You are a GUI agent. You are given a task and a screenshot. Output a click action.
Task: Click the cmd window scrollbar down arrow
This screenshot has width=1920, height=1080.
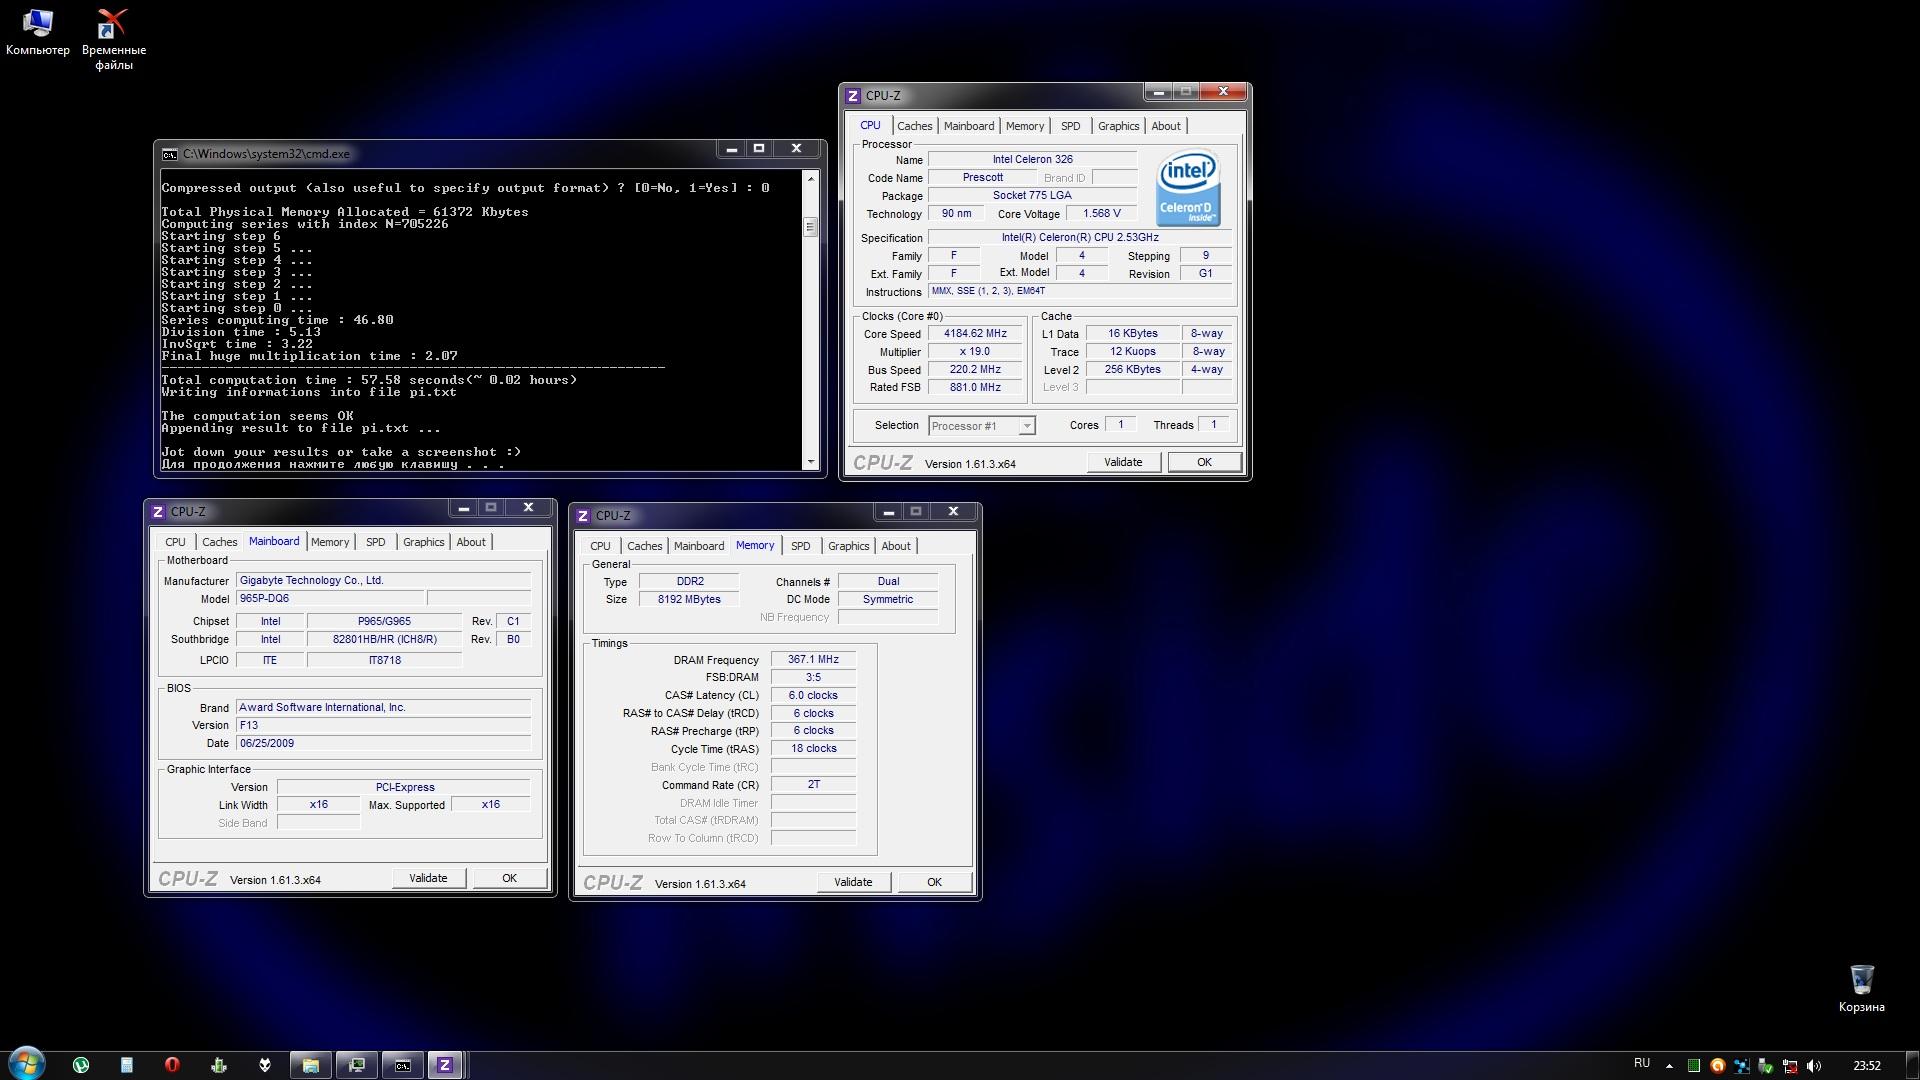click(811, 462)
